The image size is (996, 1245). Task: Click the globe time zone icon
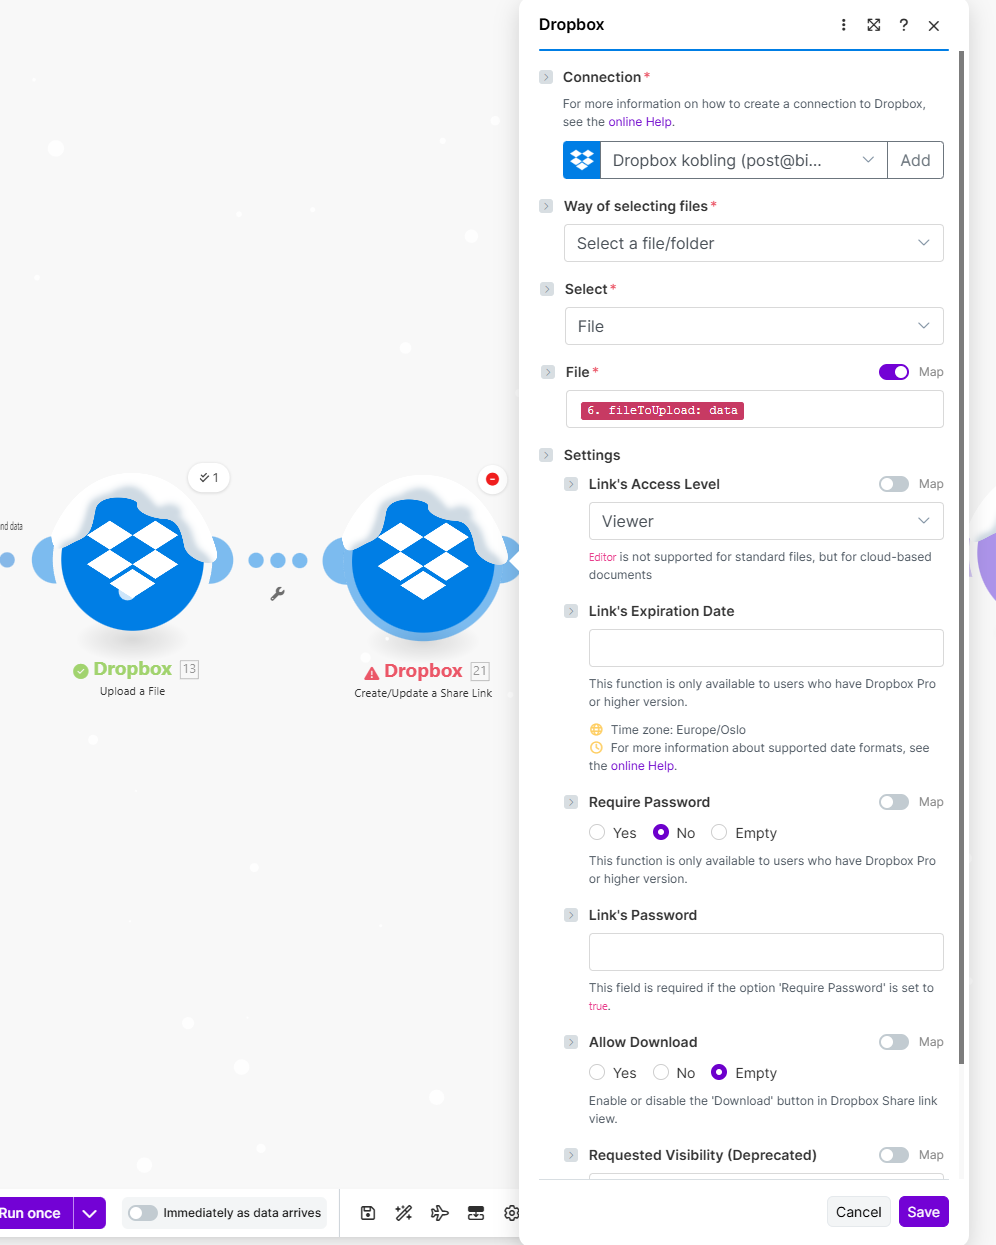(x=596, y=730)
